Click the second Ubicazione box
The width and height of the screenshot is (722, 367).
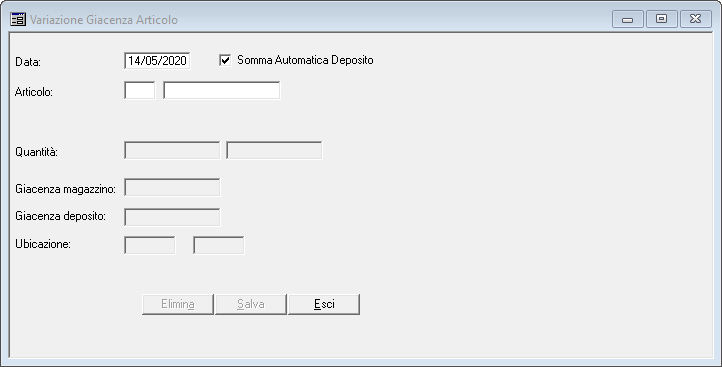(x=219, y=245)
